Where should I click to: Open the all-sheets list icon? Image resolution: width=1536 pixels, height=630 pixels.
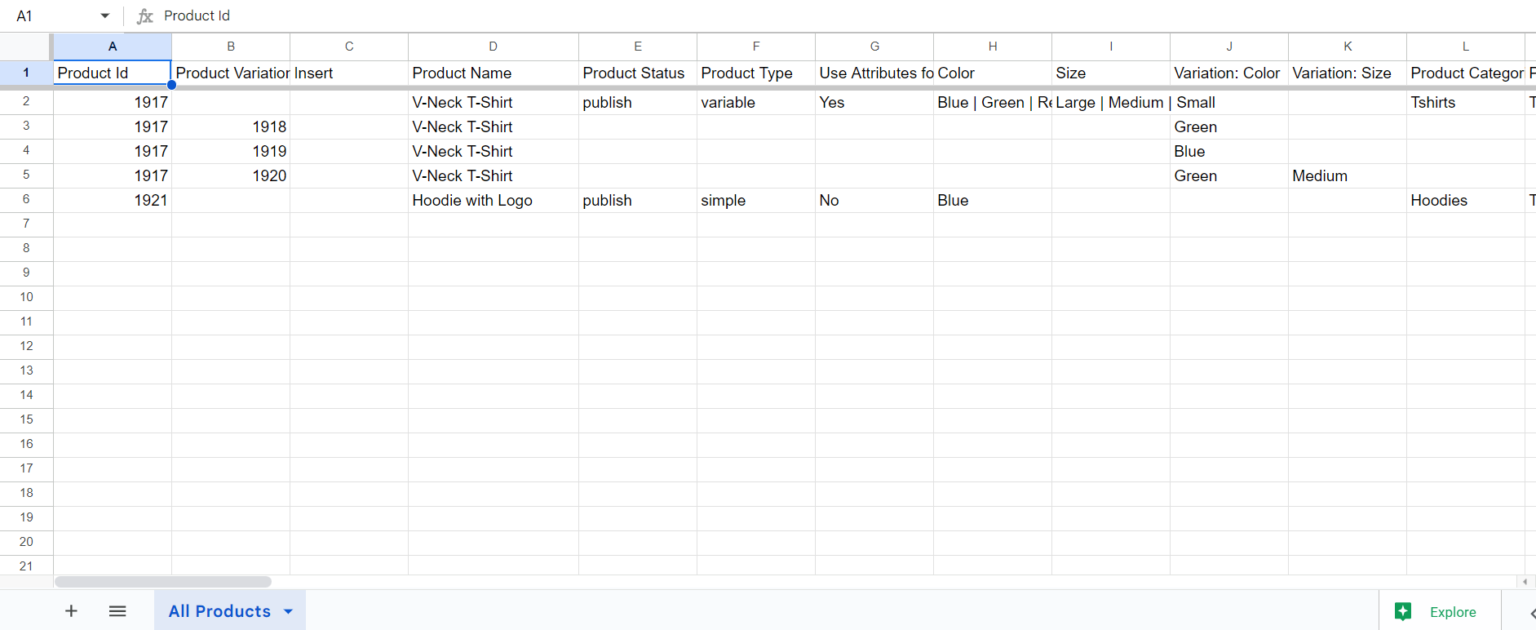(x=117, y=611)
